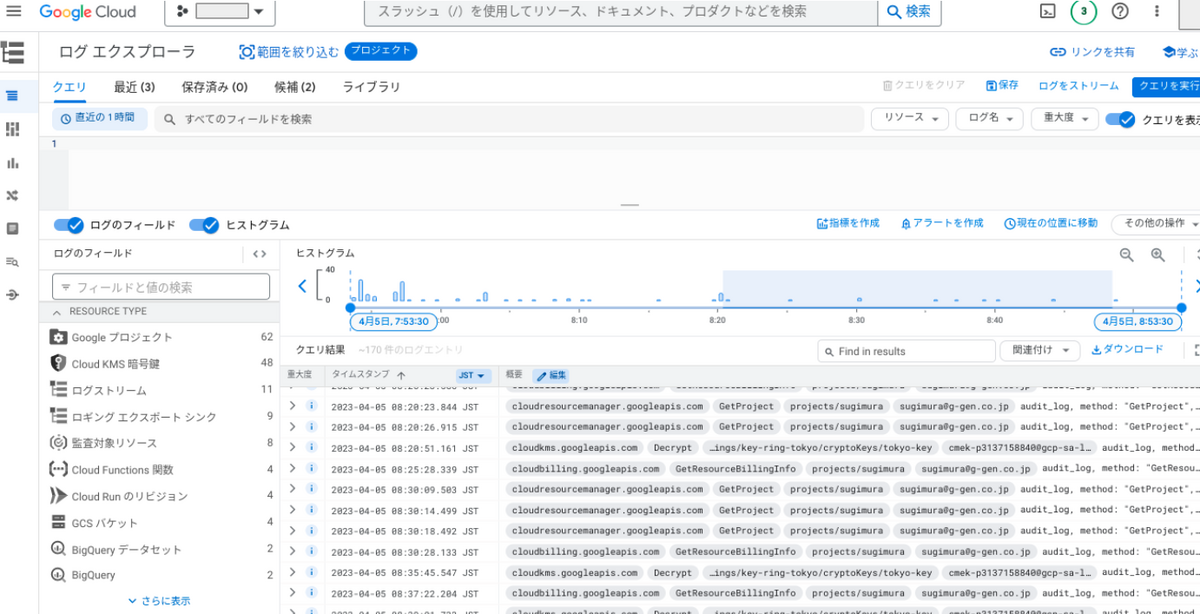Open the dashboard icon in left sidebar
1200x614 pixels.
(x=12, y=129)
